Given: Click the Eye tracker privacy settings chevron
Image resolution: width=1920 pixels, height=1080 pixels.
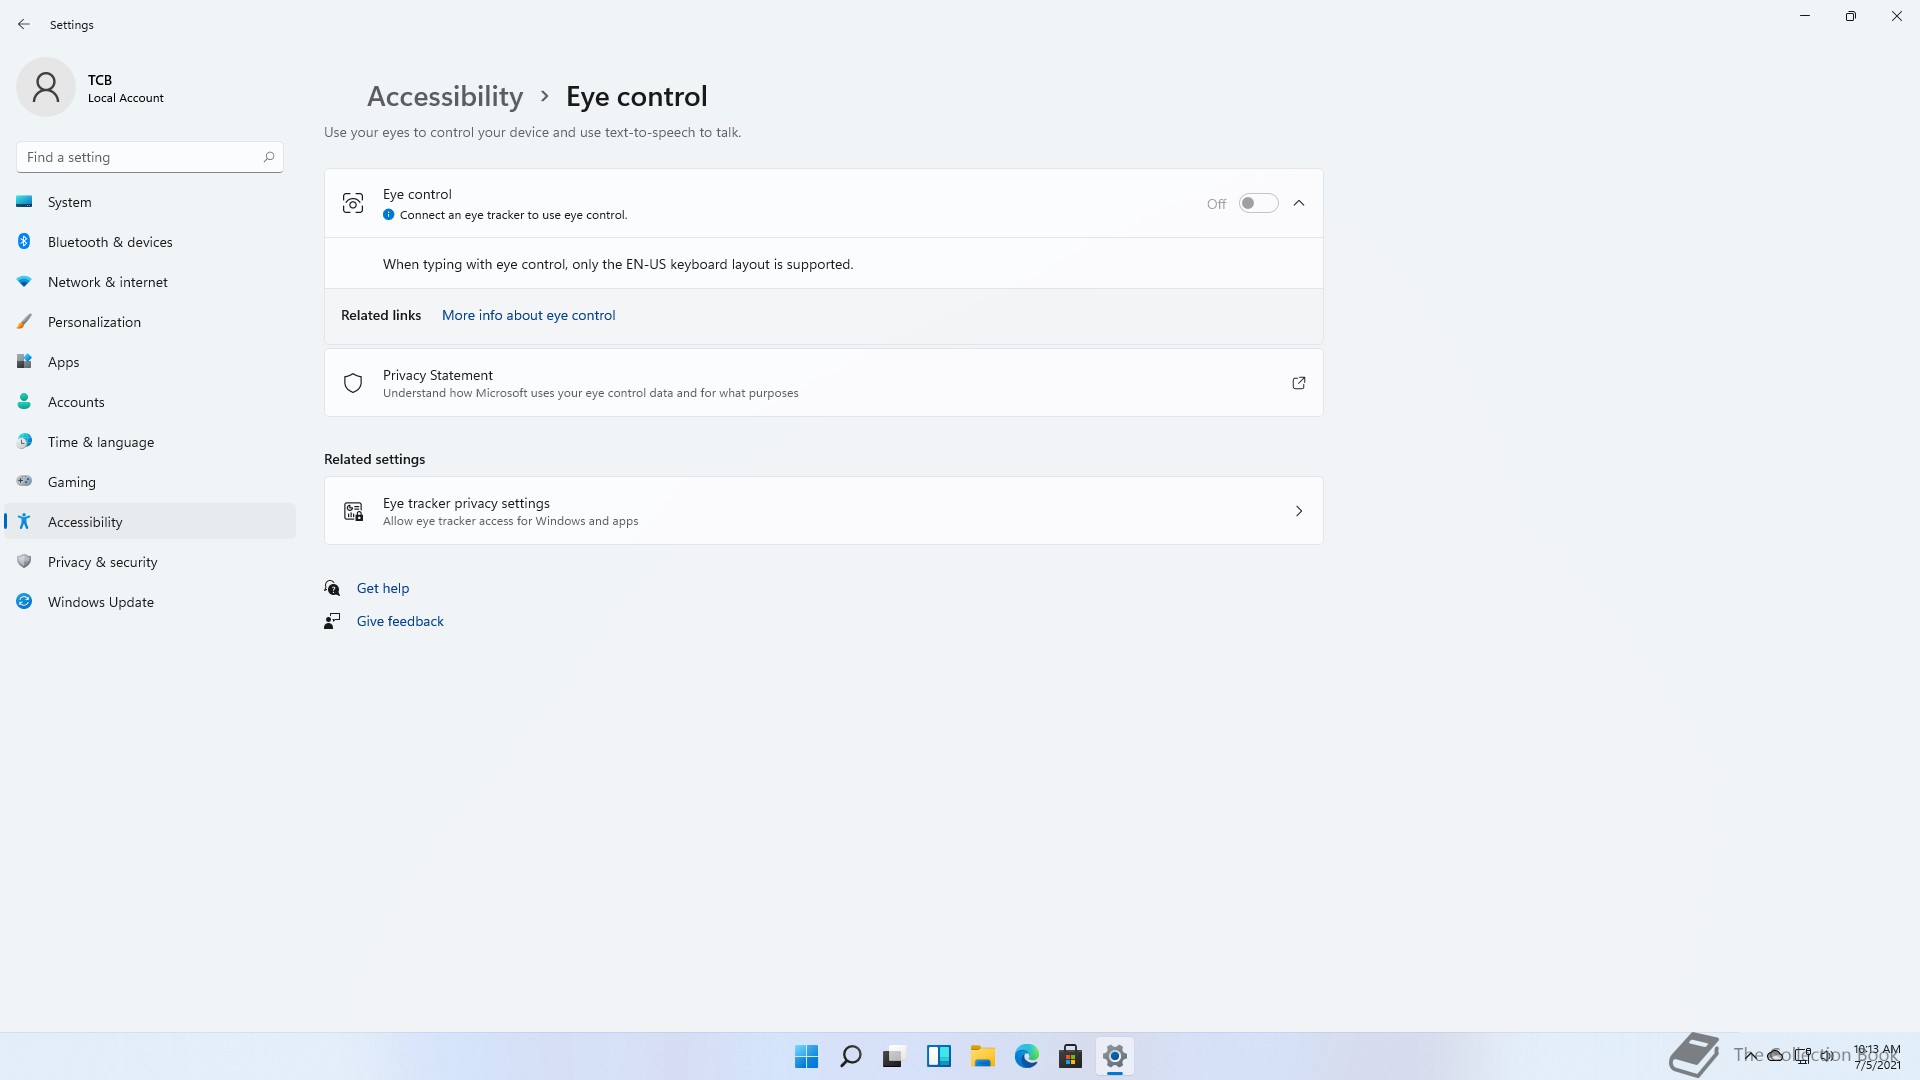Looking at the screenshot, I should (x=1299, y=511).
